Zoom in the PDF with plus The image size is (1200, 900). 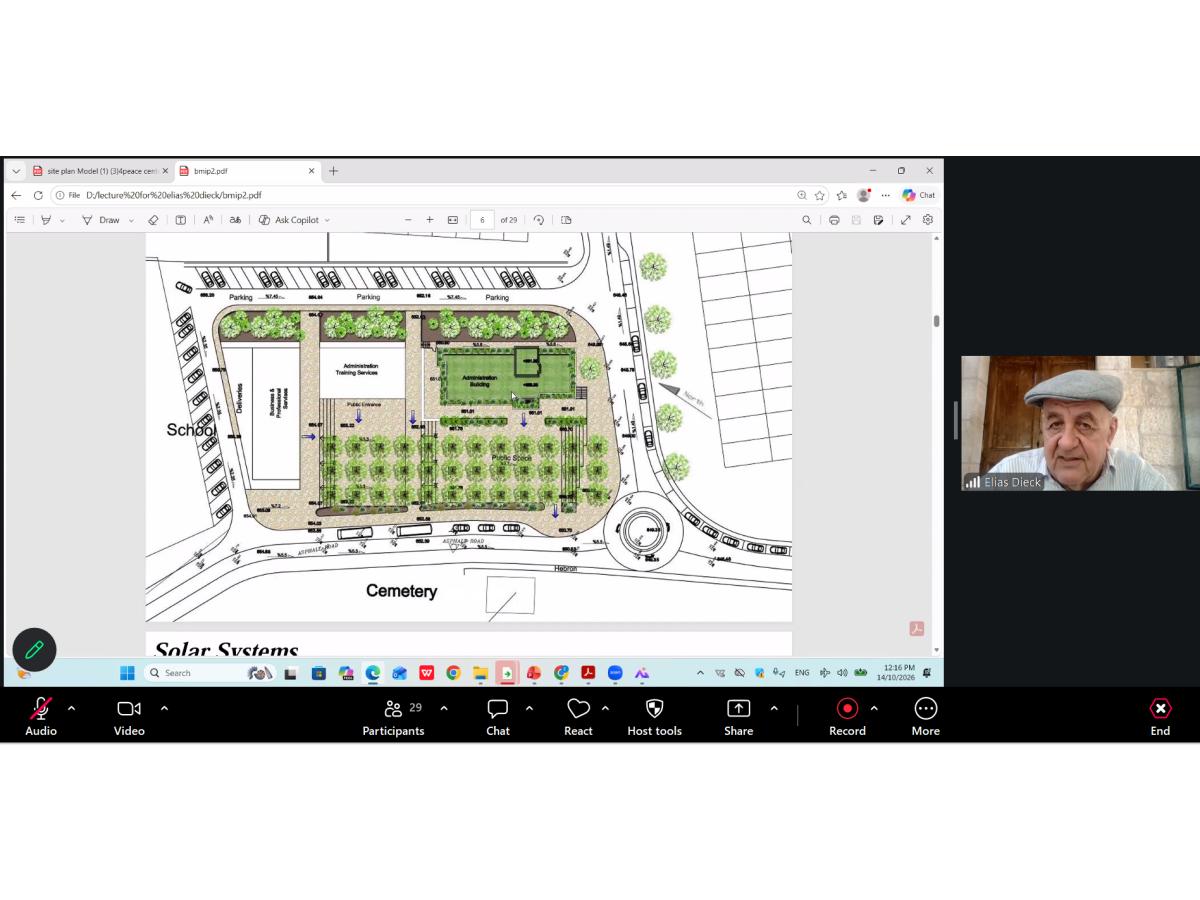pos(430,220)
